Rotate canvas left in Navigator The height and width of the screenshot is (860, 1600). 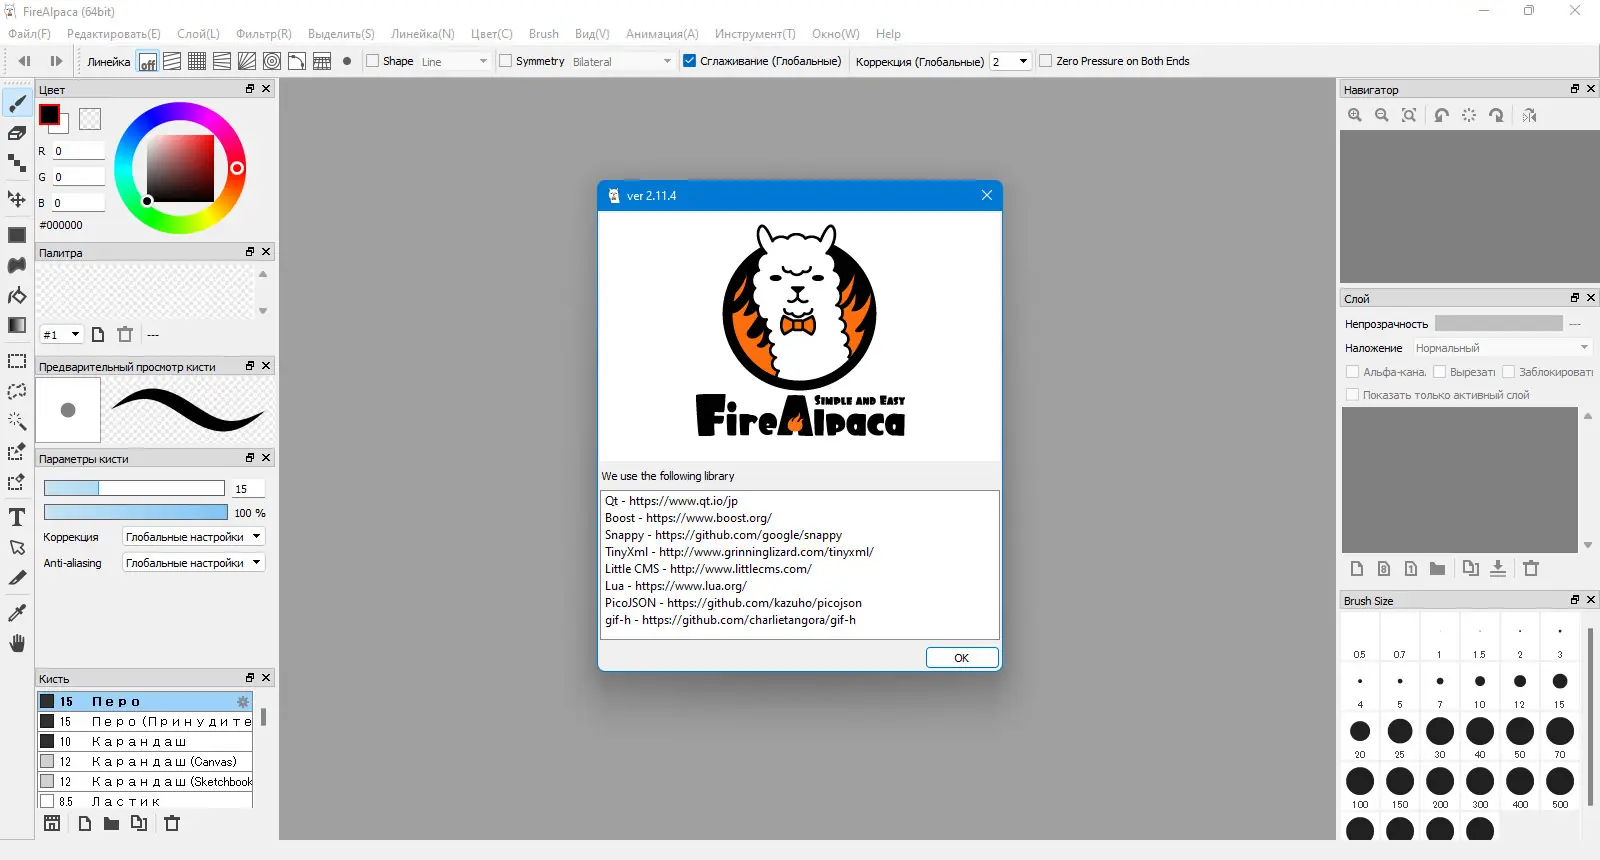pos(1441,115)
